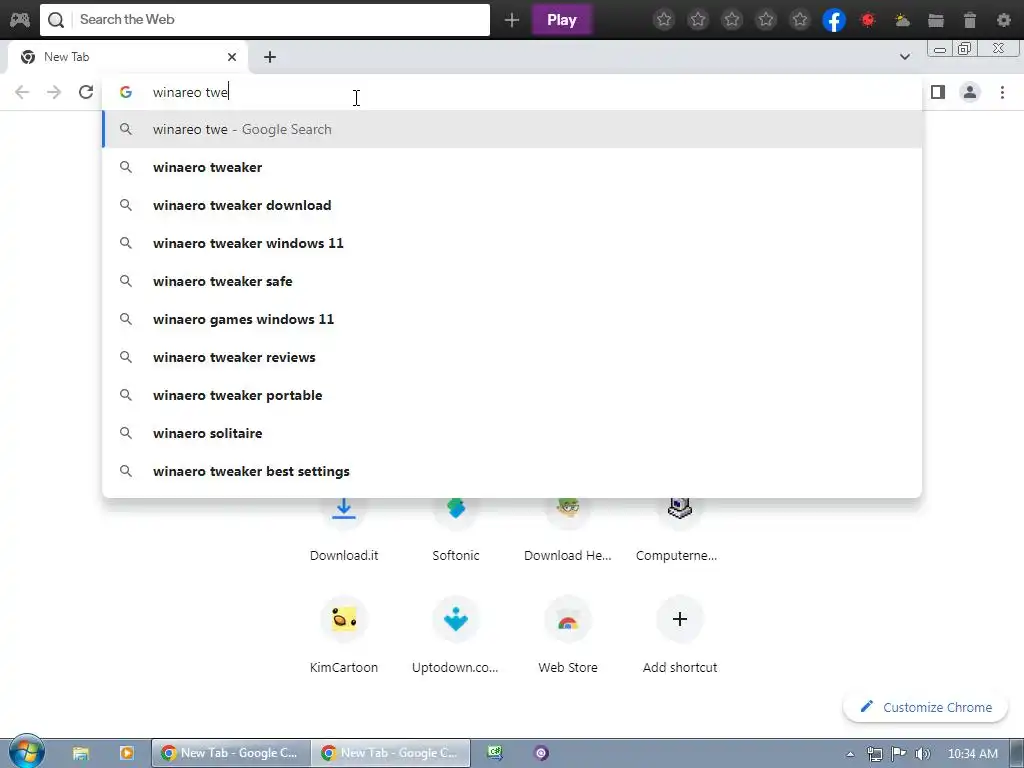
Task: Select suggestion 'winaero tweaker download'
Action: pyautogui.click(x=512, y=205)
